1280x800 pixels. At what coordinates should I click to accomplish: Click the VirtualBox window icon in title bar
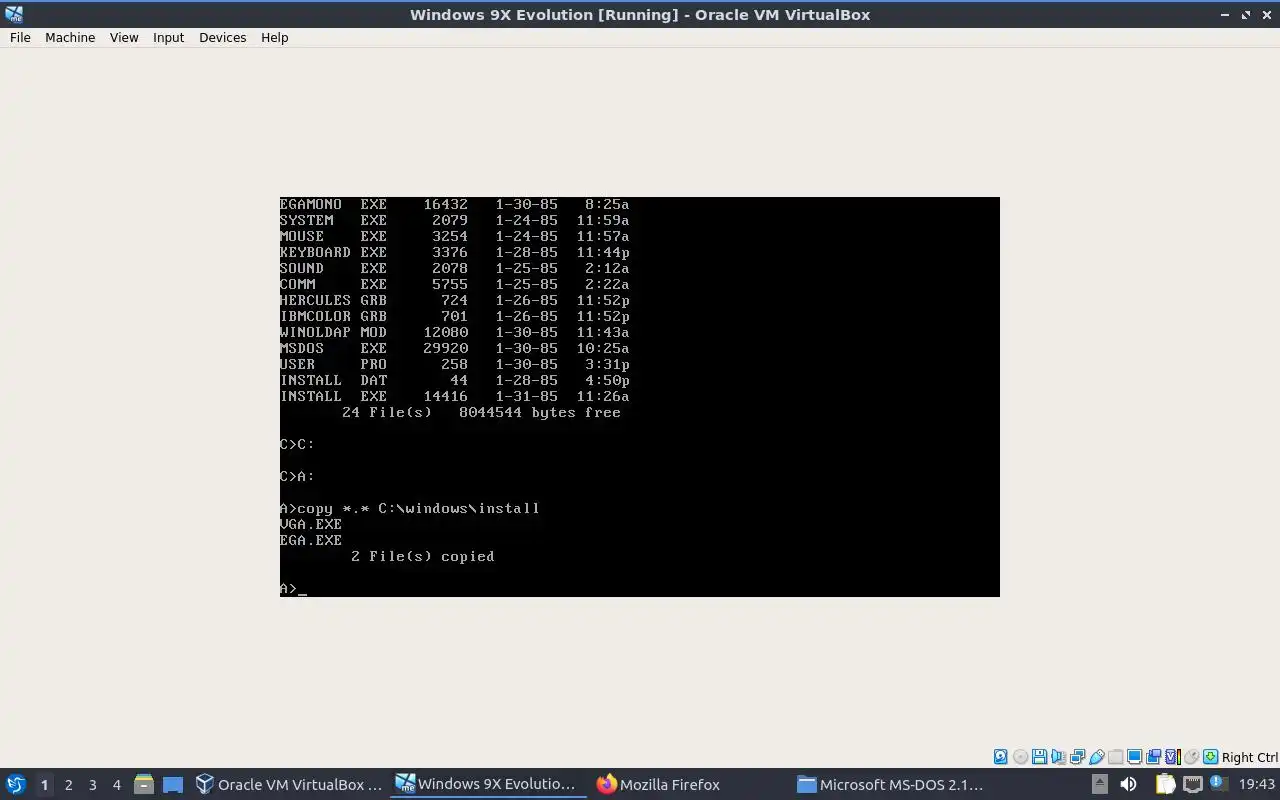13,14
